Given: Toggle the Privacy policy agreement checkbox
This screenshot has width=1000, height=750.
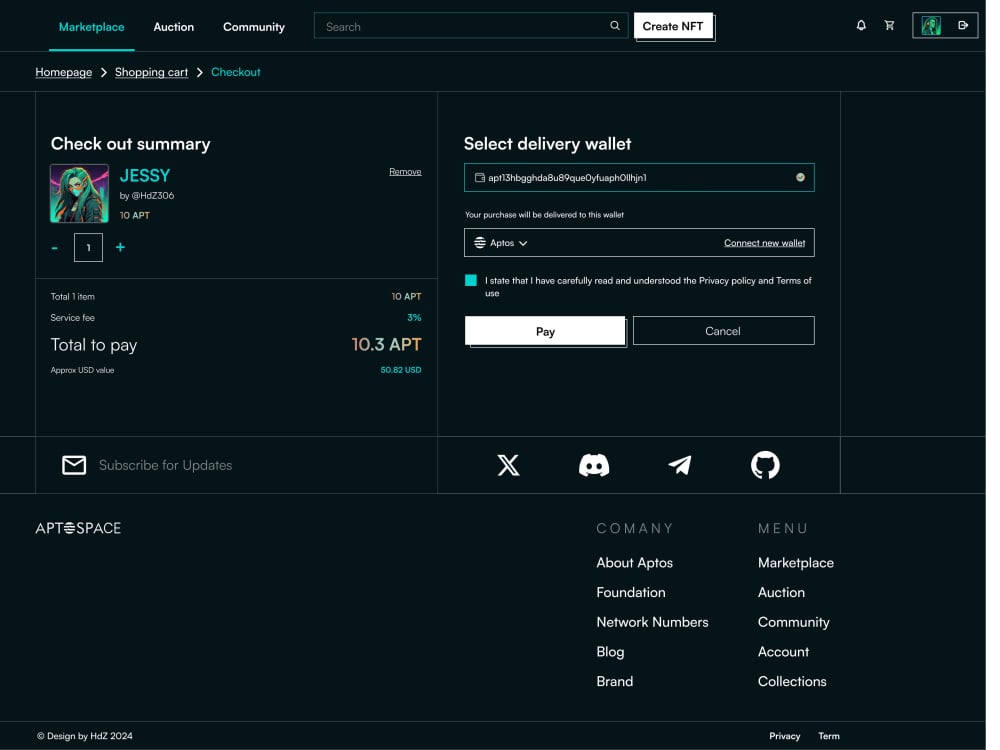Looking at the screenshot, I should pyautogui.click(x=471, y=281).
